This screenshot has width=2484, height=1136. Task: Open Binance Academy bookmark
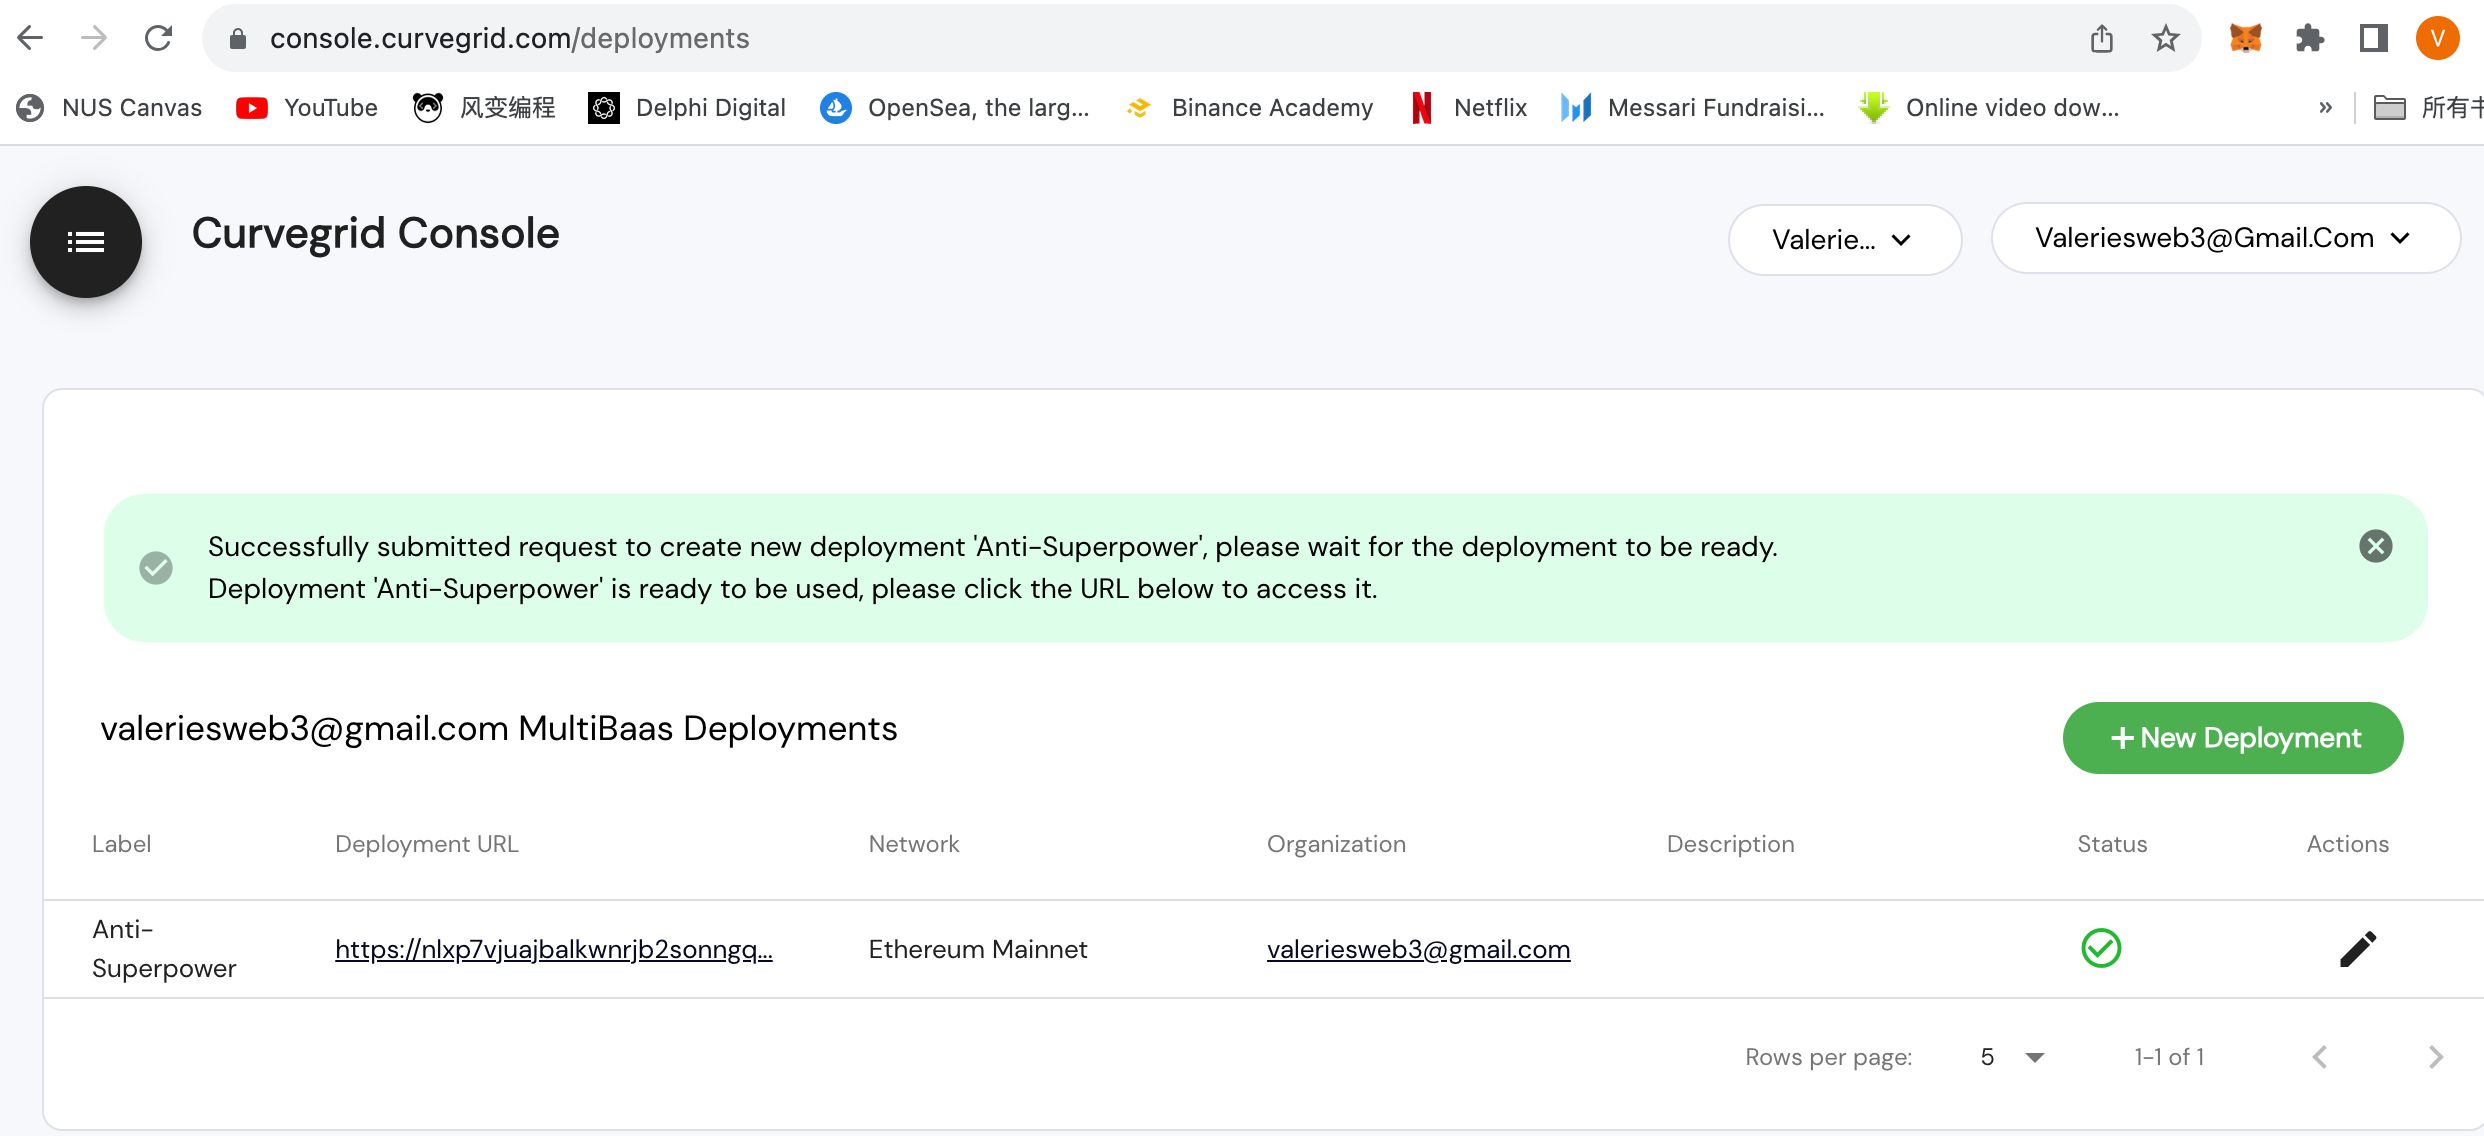coord(1249,107)
